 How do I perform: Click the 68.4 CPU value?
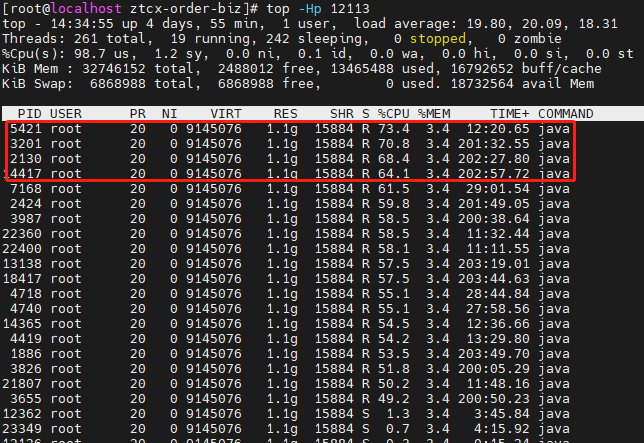tap(393, 159)
